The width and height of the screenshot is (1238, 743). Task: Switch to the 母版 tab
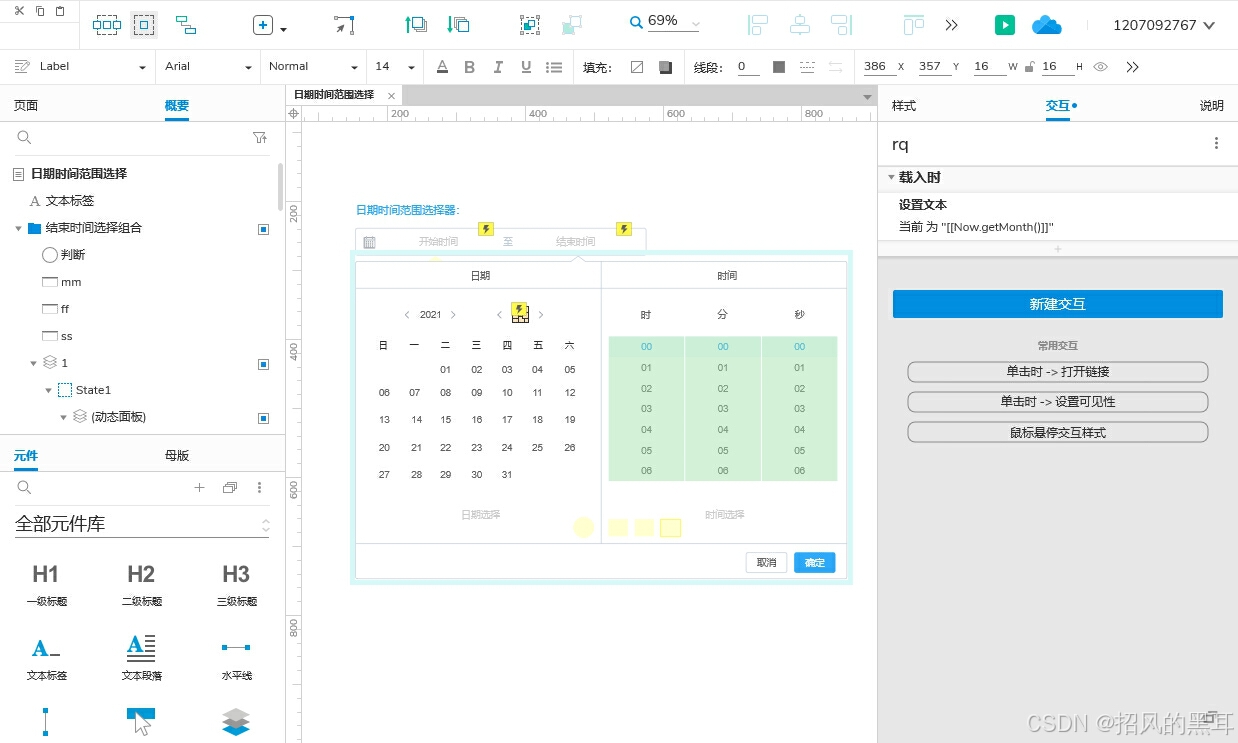click(x=177, y=455)
